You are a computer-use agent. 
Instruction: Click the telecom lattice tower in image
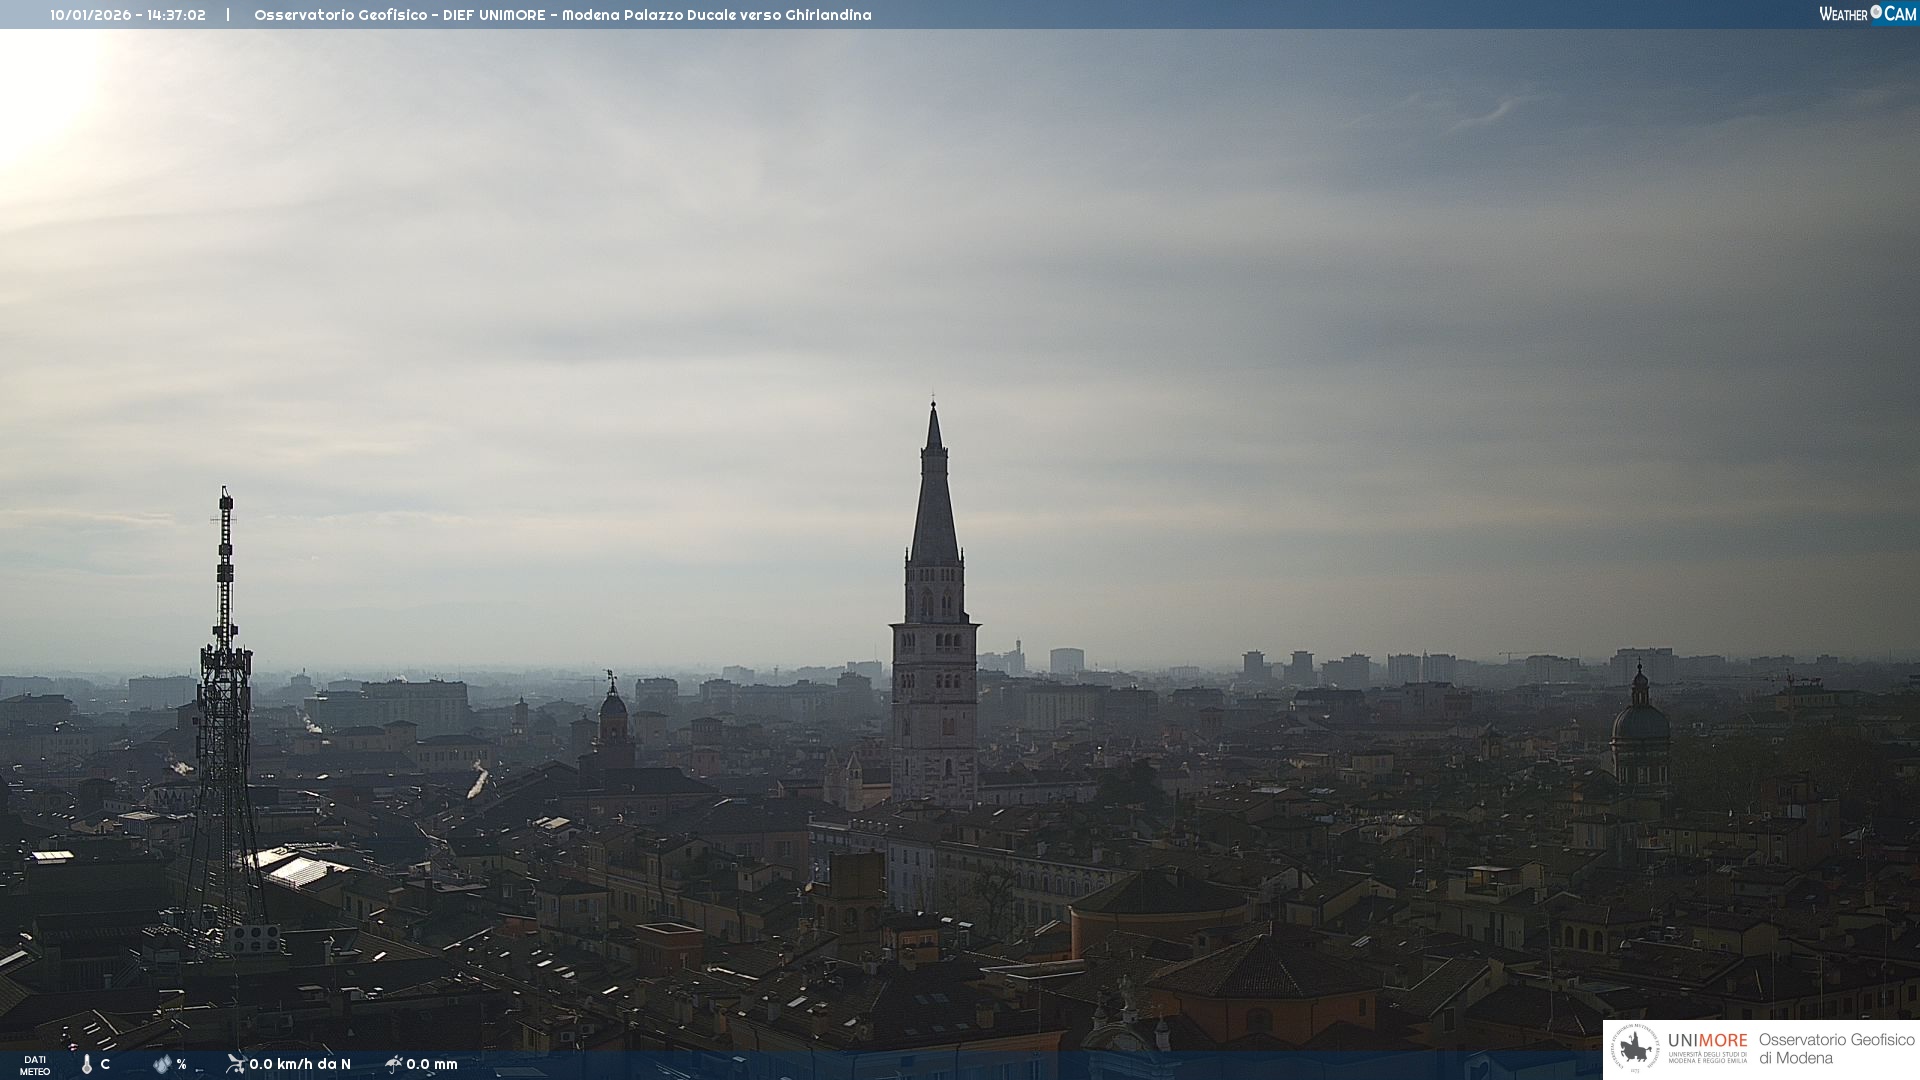click(x=224, y=720)
